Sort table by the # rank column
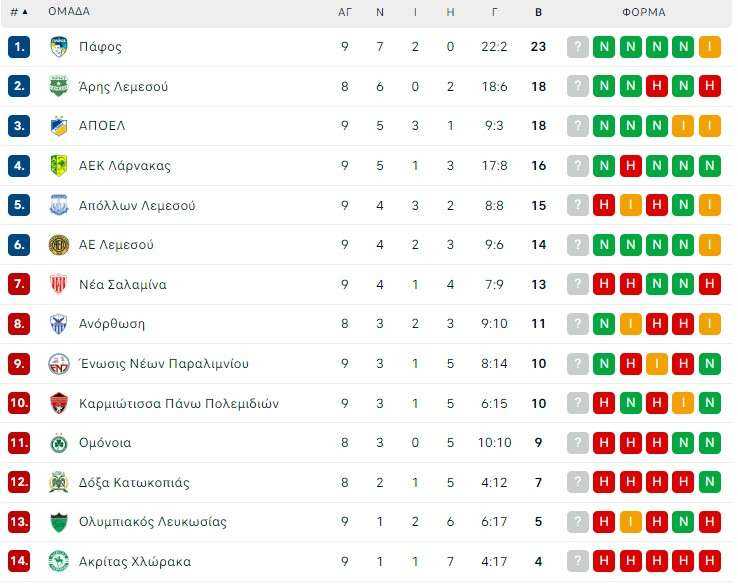The height and width of the screenshot is (586, 738). (x=19, y=12)
